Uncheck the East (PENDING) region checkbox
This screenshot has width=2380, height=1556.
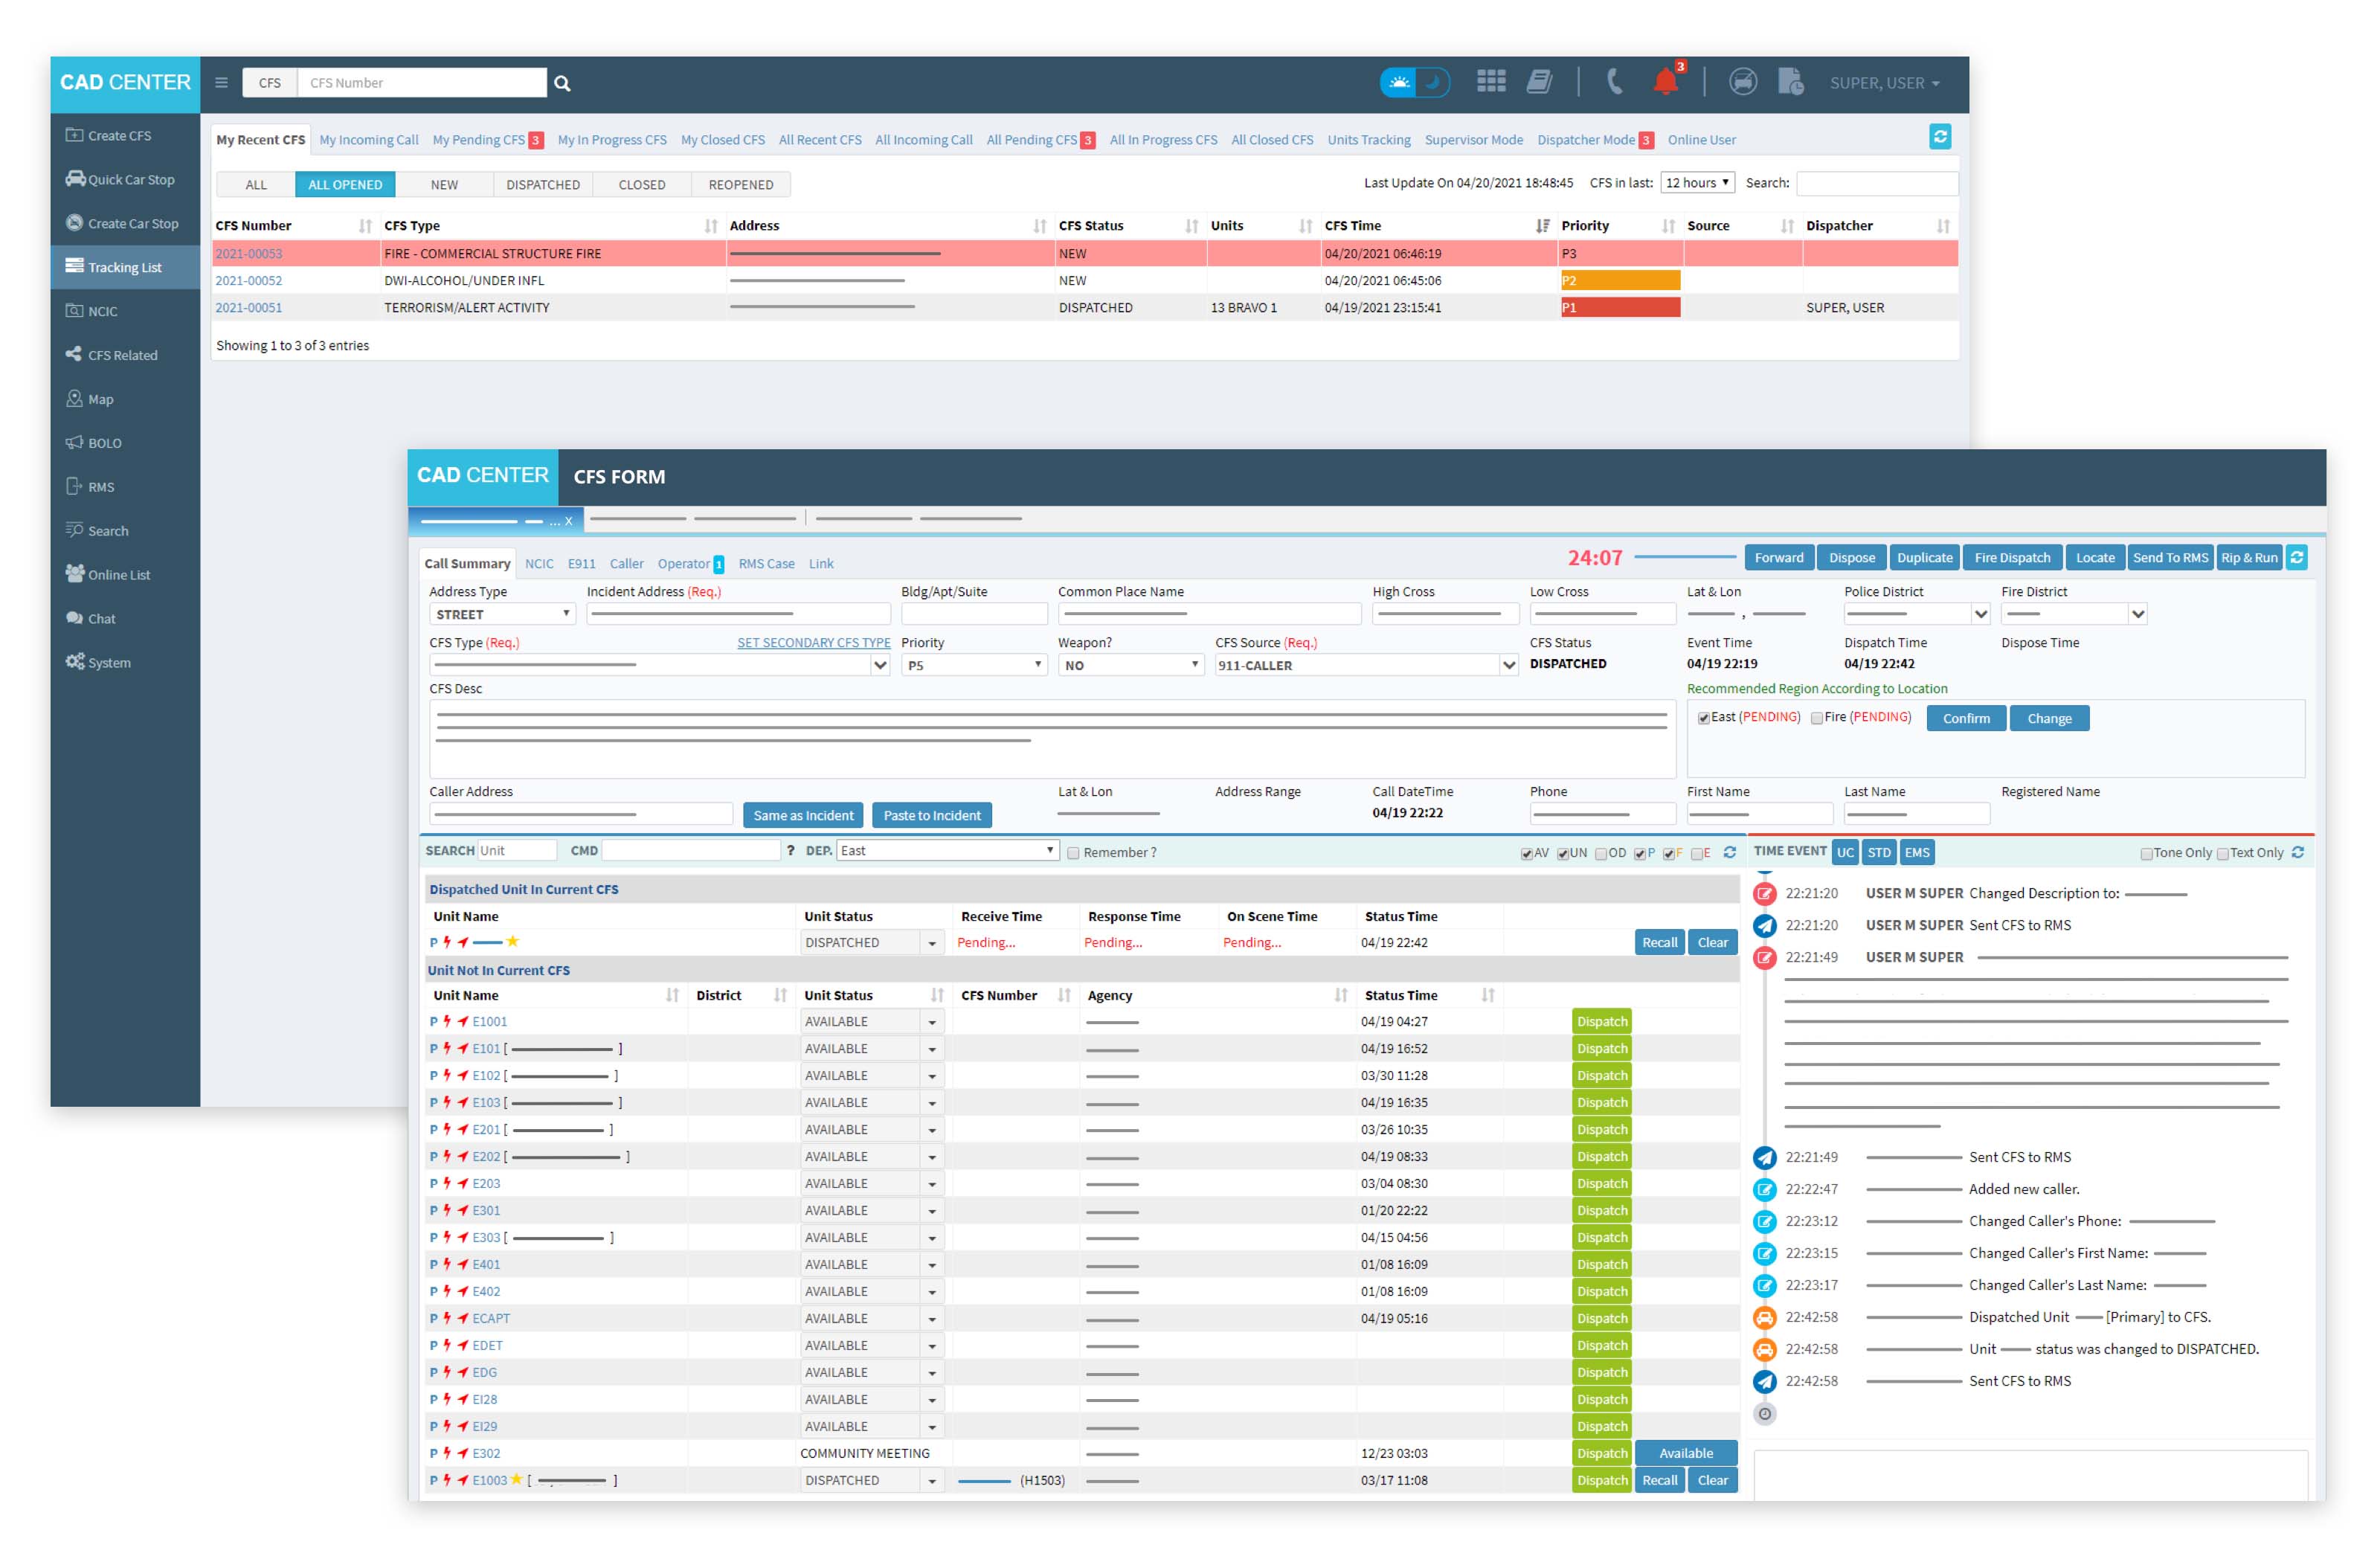coord(1704,718)
